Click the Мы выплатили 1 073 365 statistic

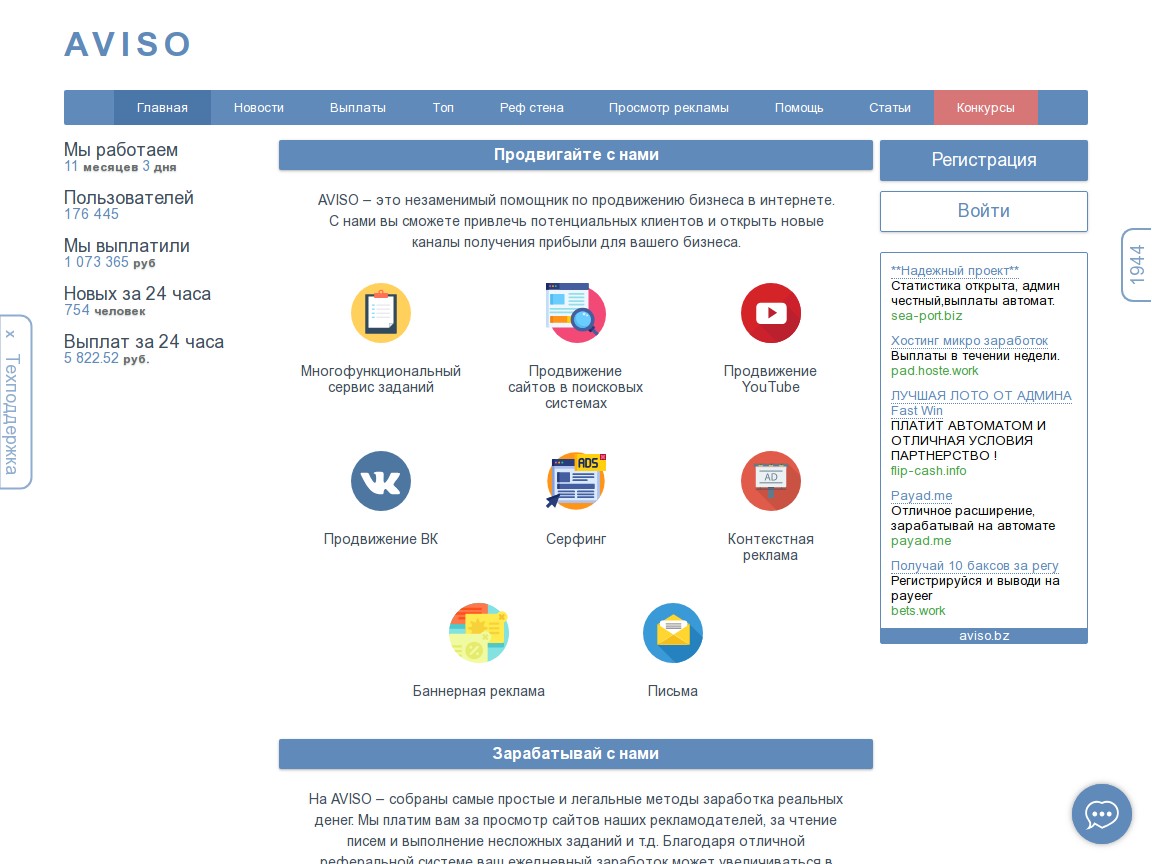126,253
